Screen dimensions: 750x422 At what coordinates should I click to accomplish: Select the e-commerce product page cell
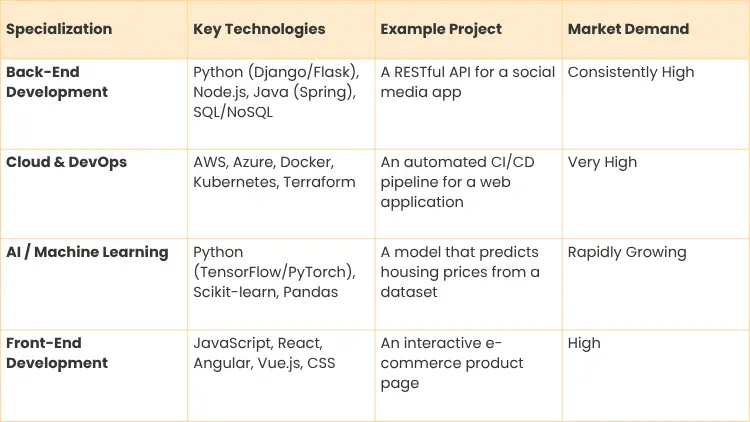[x=452, y=363]
